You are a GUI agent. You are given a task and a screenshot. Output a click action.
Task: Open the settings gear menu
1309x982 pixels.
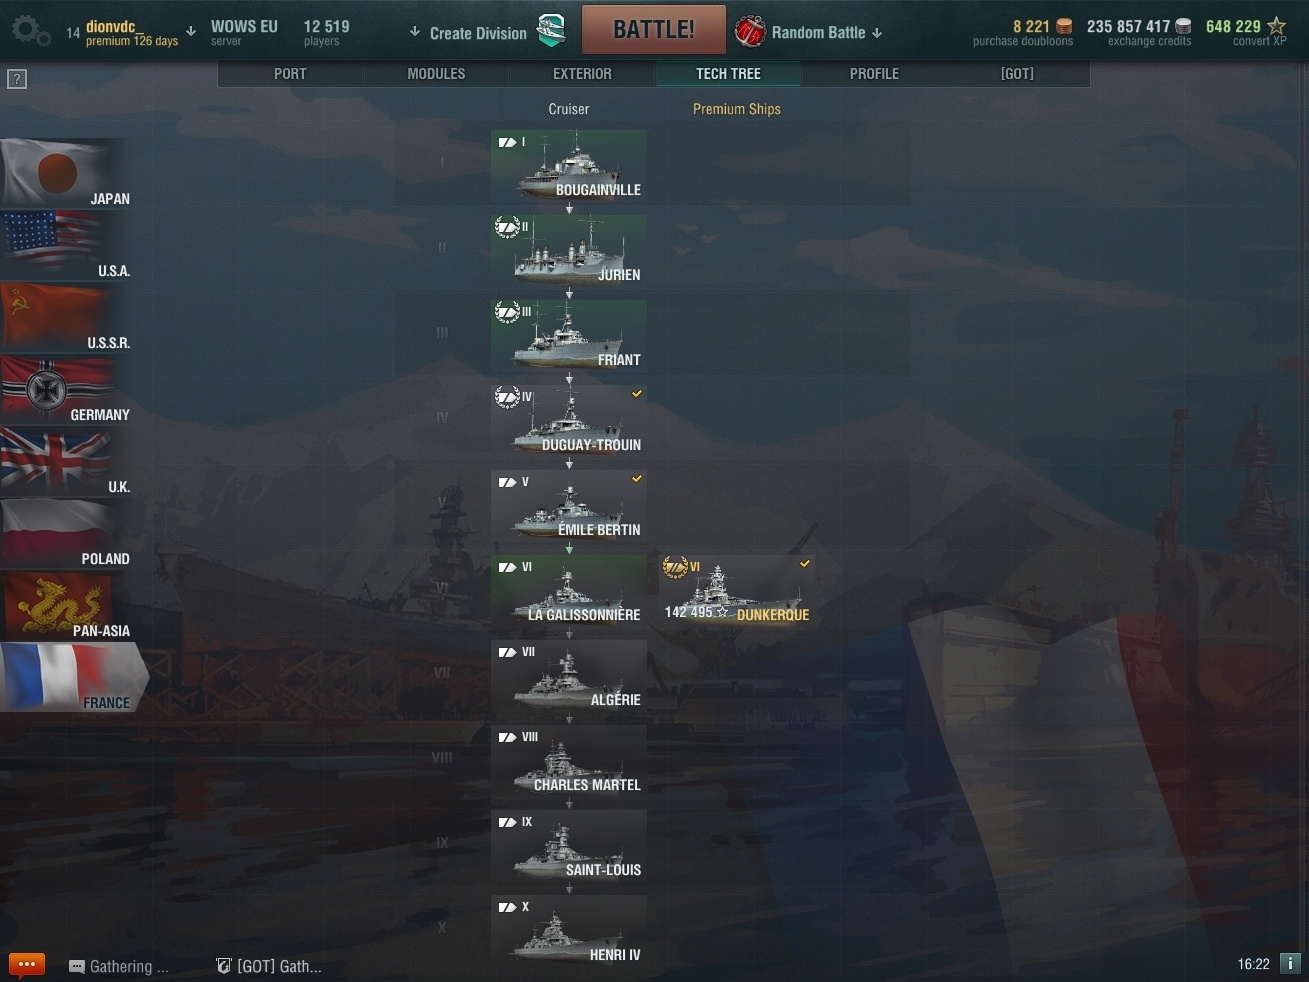point(30,31)
